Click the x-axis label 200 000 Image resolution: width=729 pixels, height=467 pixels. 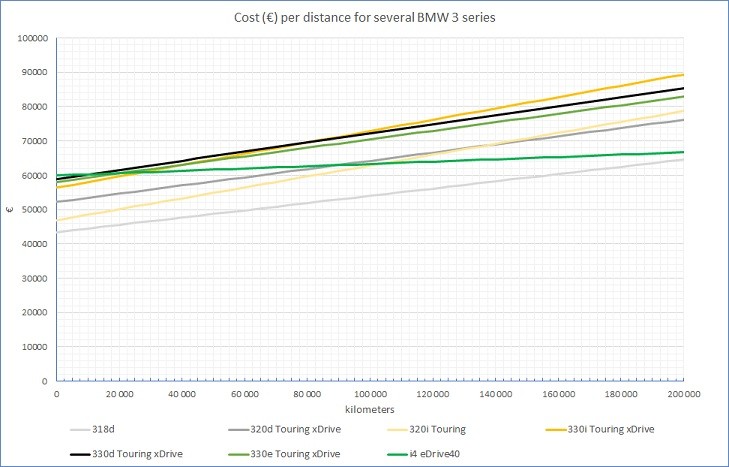click(683, 394)
